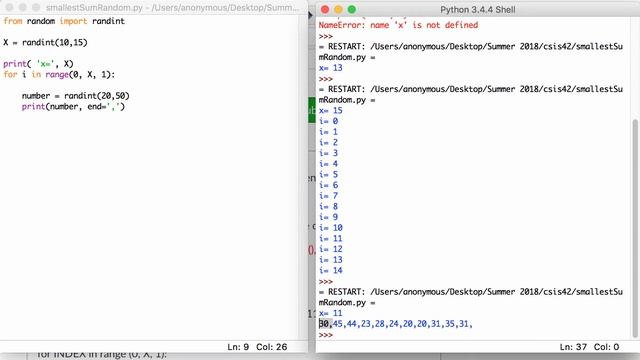Maximize the Python 3.4.4 Shell window
This screenshot has width=640, height=360.
(352, 9)
